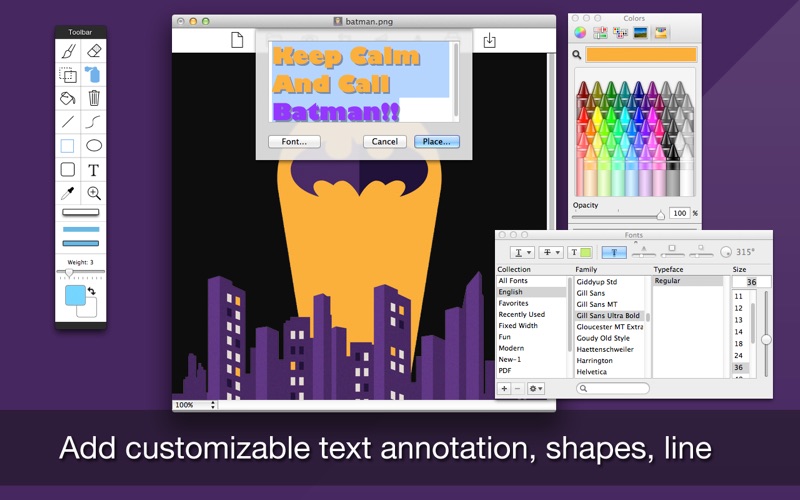Click the minus button under Collection list
The height and width of the screenshot is (500, 800).
pos(517,388)
